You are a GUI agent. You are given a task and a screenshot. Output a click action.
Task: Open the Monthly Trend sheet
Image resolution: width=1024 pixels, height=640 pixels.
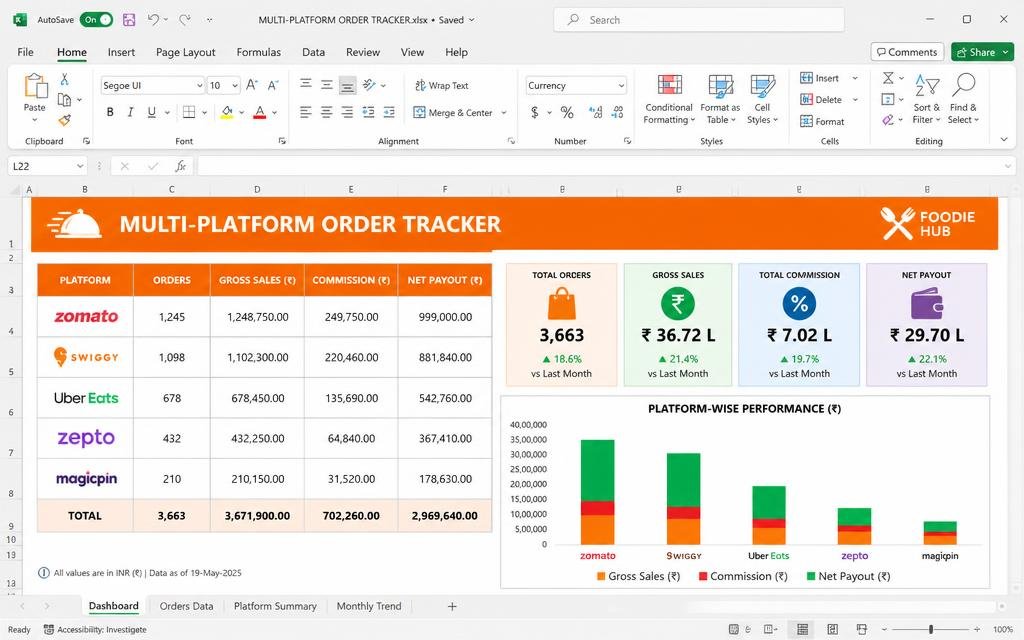(x=369, y=606)
